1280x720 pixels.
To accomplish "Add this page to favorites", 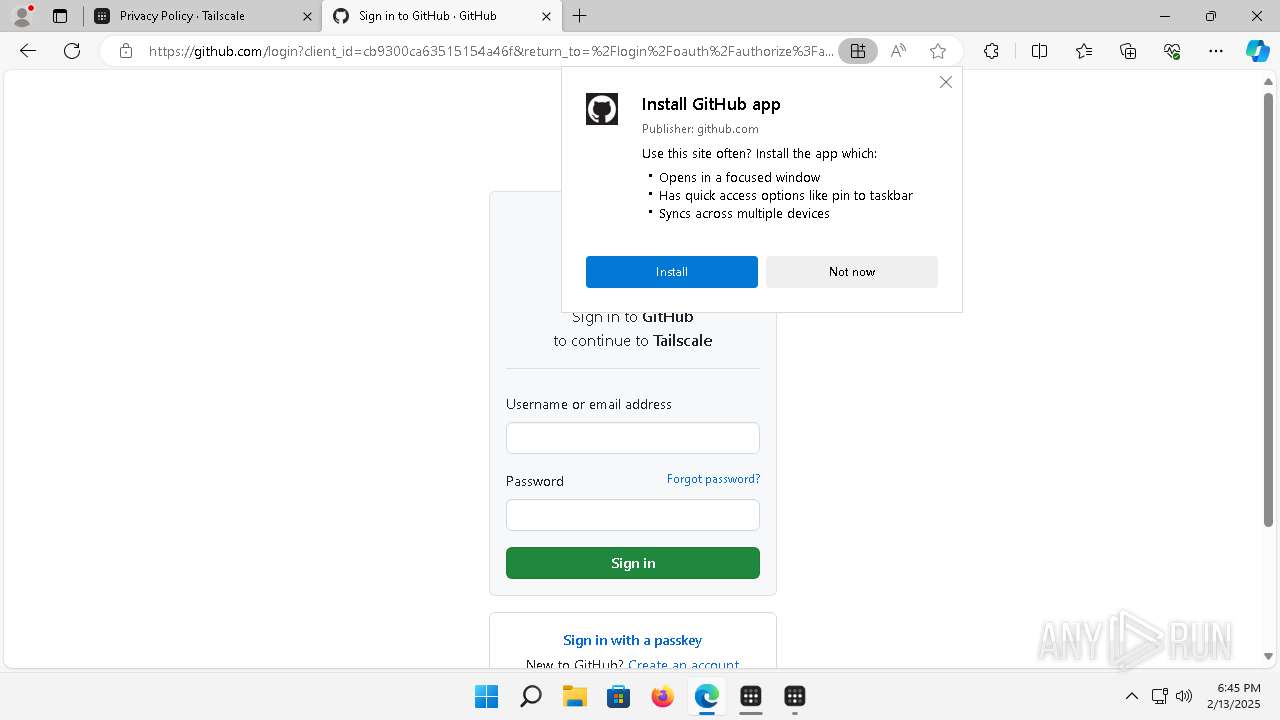I will click(938, 51).
